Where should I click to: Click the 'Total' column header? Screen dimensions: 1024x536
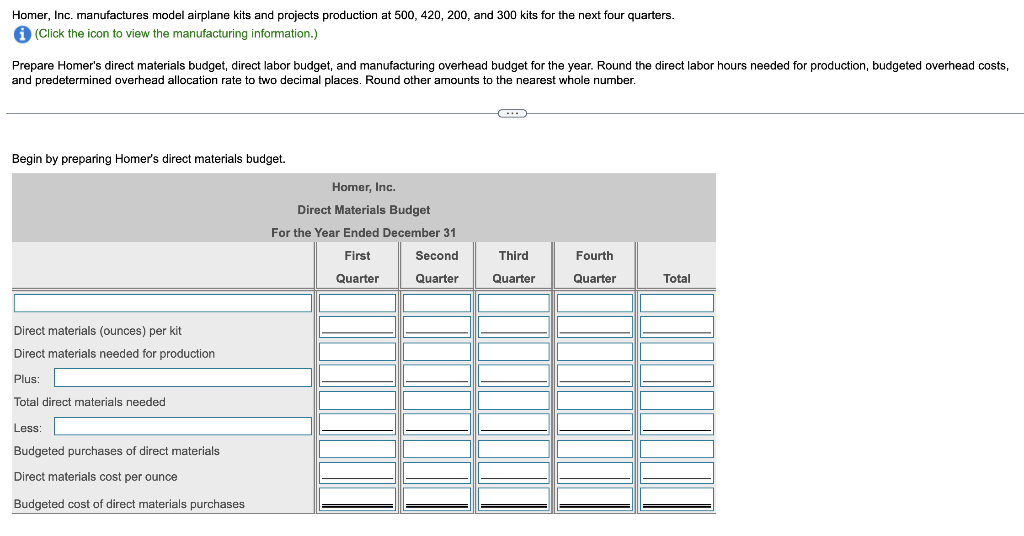click(677, 278)
